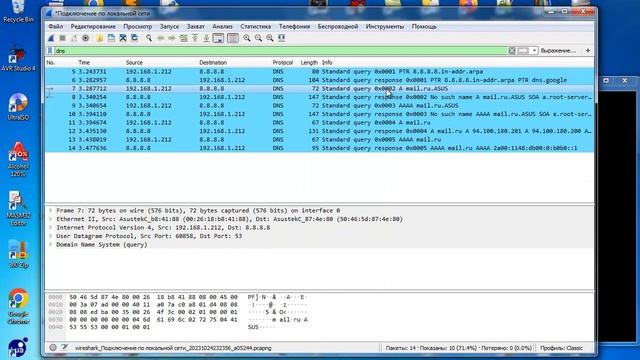Viewport: 640px width, 360px height.
Task: Sort by the Length column header
Action: coord(309,62)
